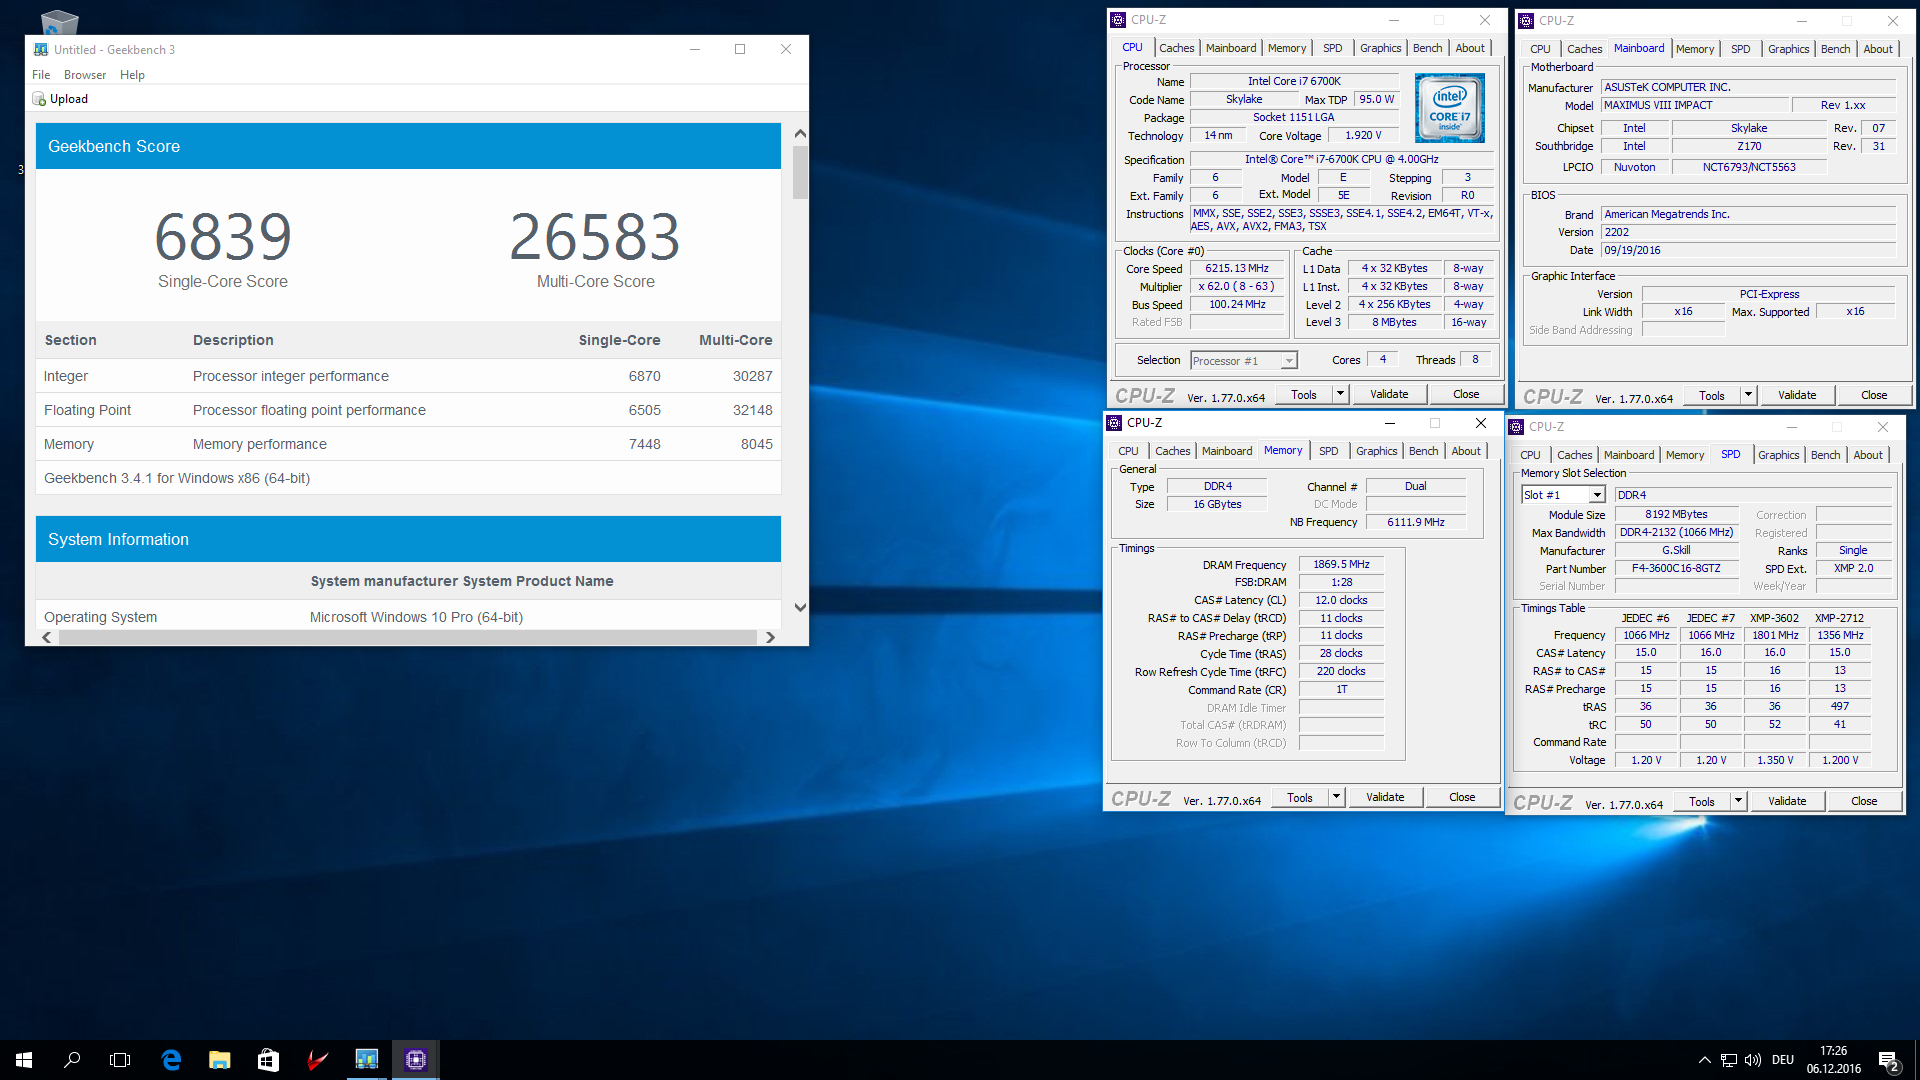Click Memory row in Geekbench table
This screenshot has width=1920, height=1080.
[408, 444]
